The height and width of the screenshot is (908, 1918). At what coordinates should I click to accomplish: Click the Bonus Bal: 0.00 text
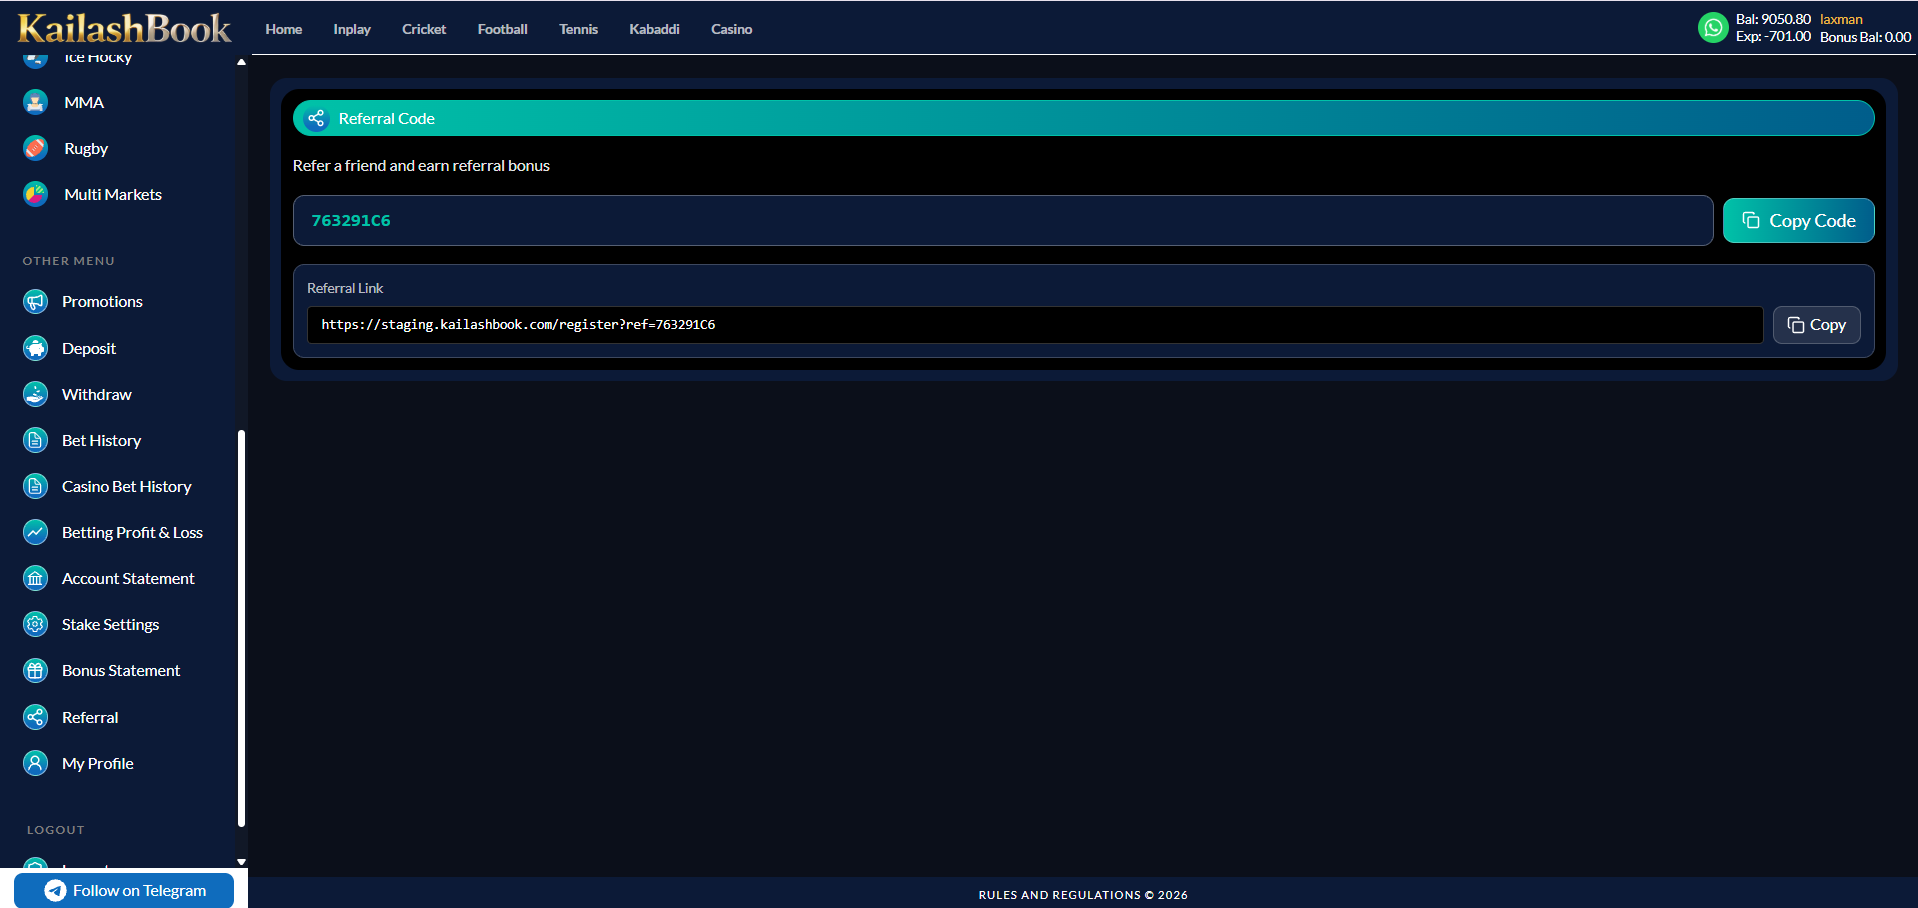[1865, 37]
